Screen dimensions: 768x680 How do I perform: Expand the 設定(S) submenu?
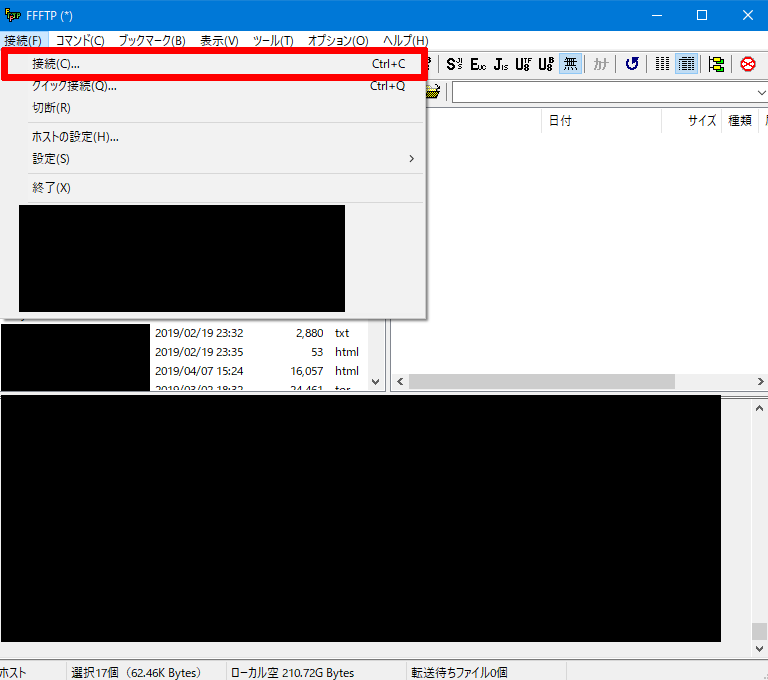tap(214, 159)
